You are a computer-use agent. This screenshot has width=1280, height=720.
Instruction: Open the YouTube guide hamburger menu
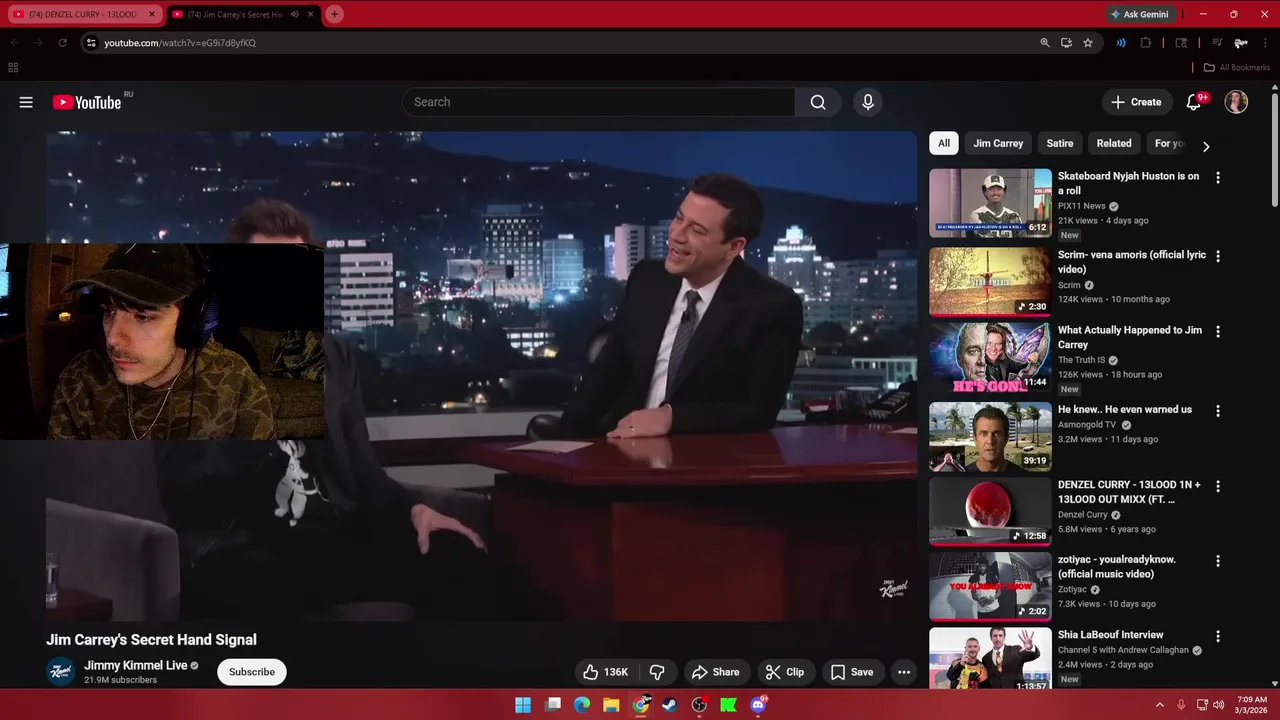pos(26,102)
